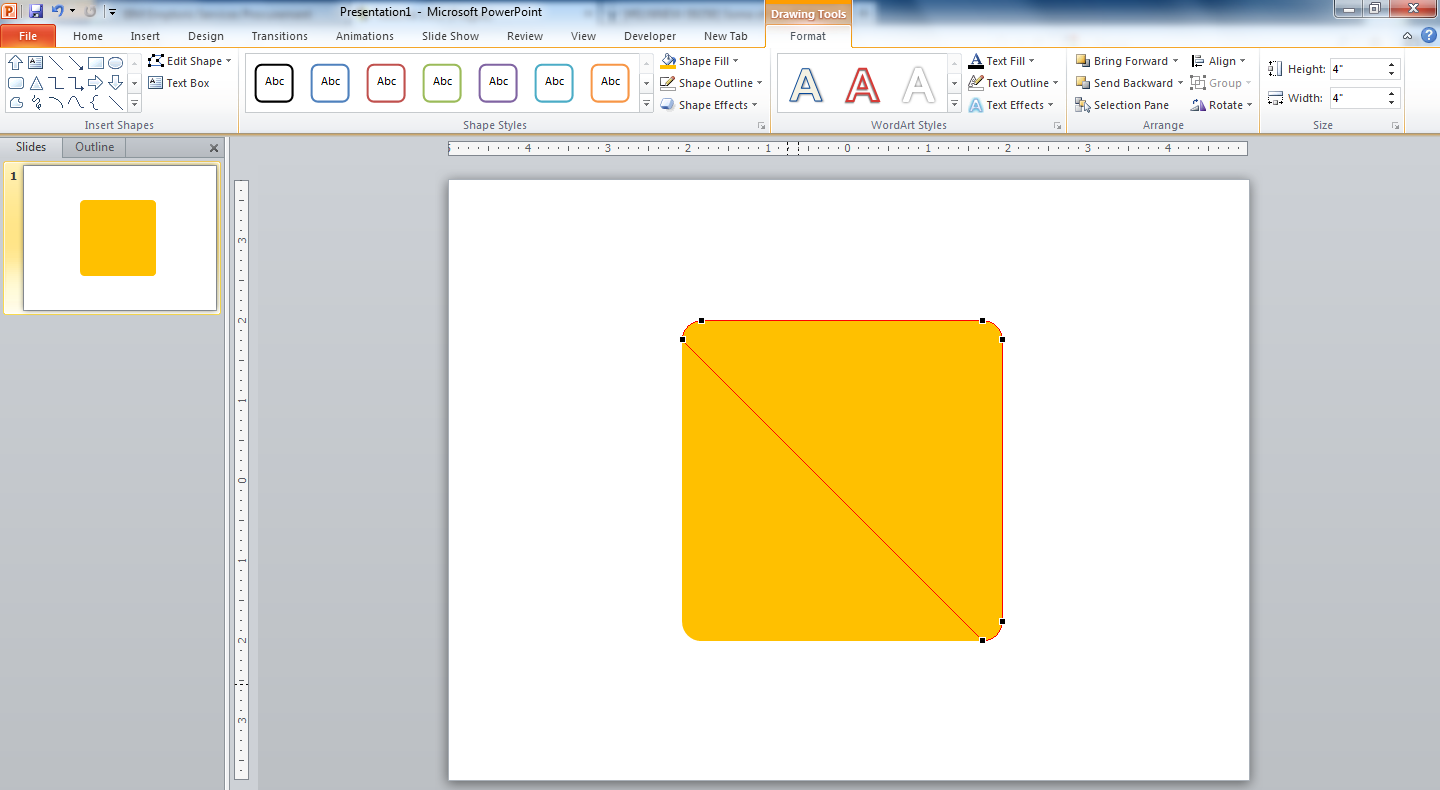
Task: Click the Undo icon in Quick Access Toolbar
Action: (x=58, y=11)
